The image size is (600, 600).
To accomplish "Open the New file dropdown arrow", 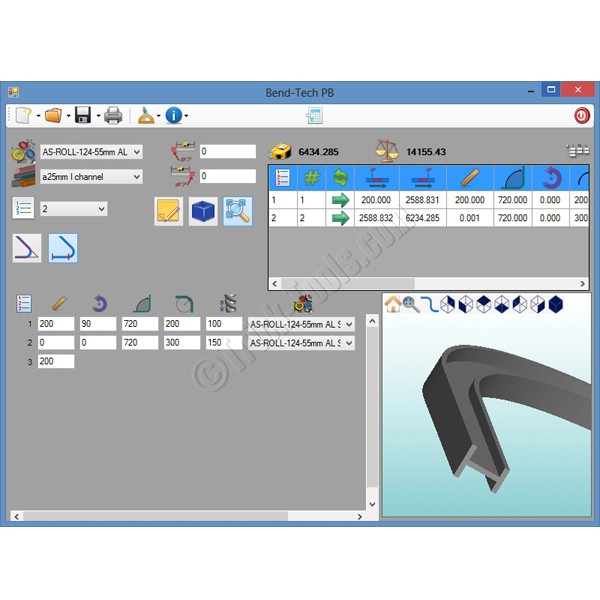I will (x=38, y=116).
